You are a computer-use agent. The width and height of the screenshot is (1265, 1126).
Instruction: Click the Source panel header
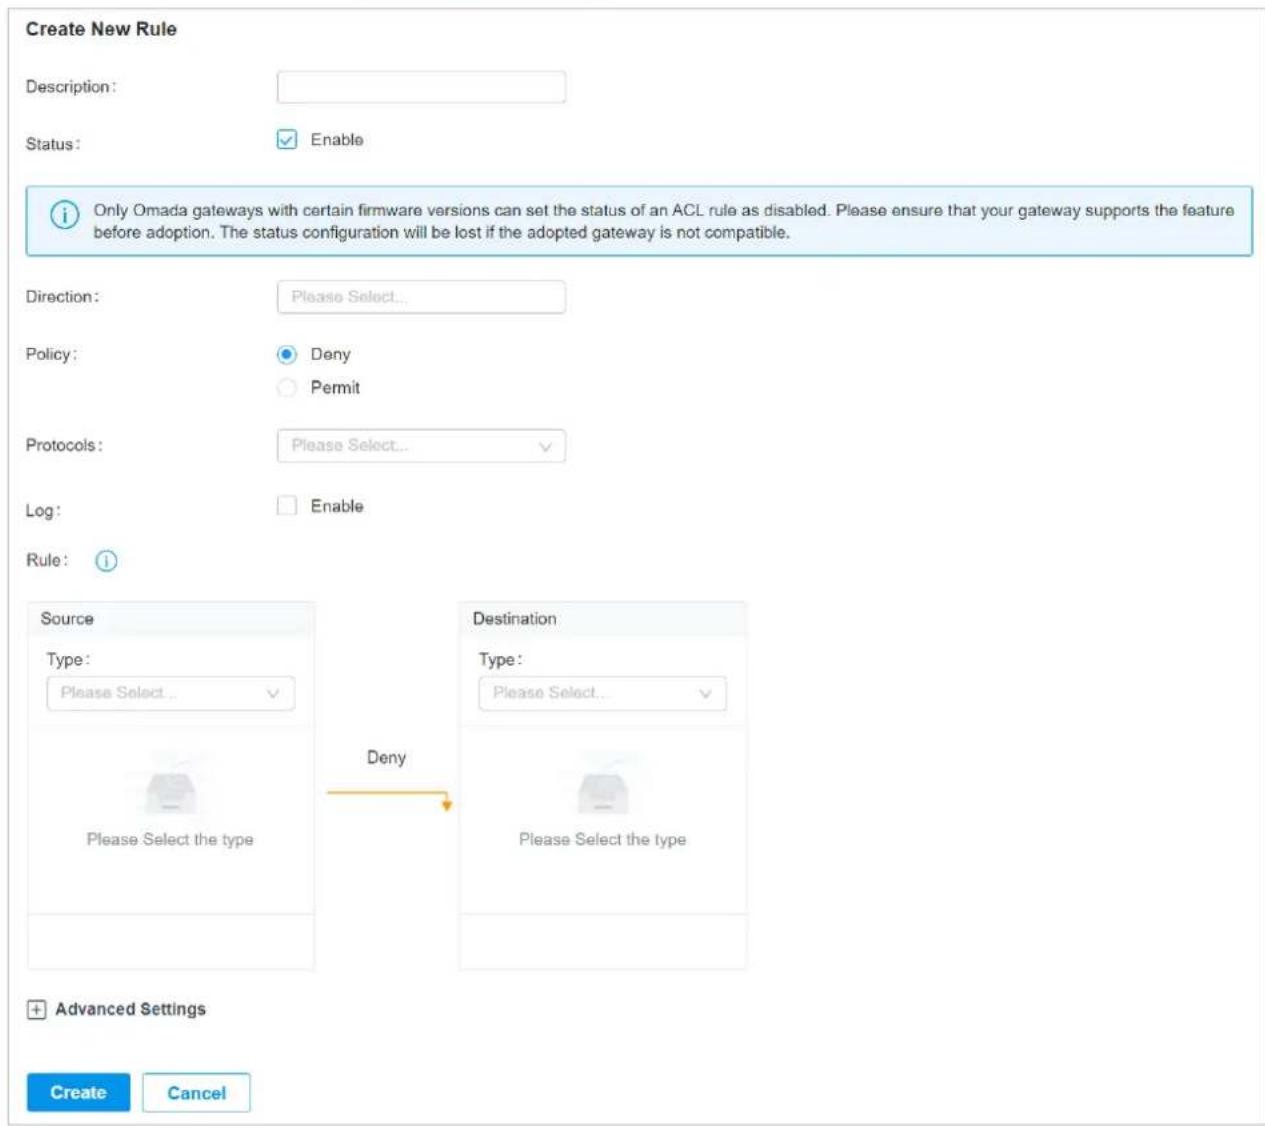coord(171,619)
